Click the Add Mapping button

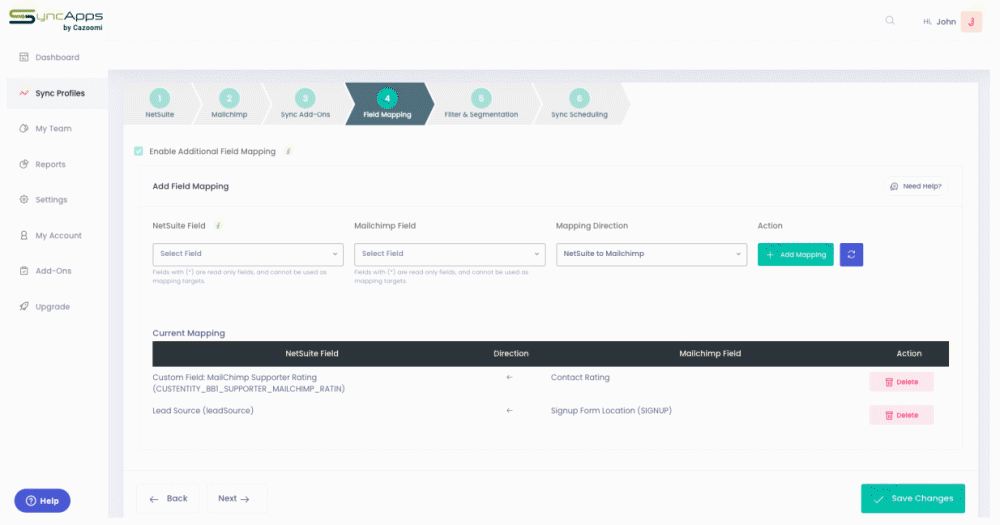pos(795,255)
